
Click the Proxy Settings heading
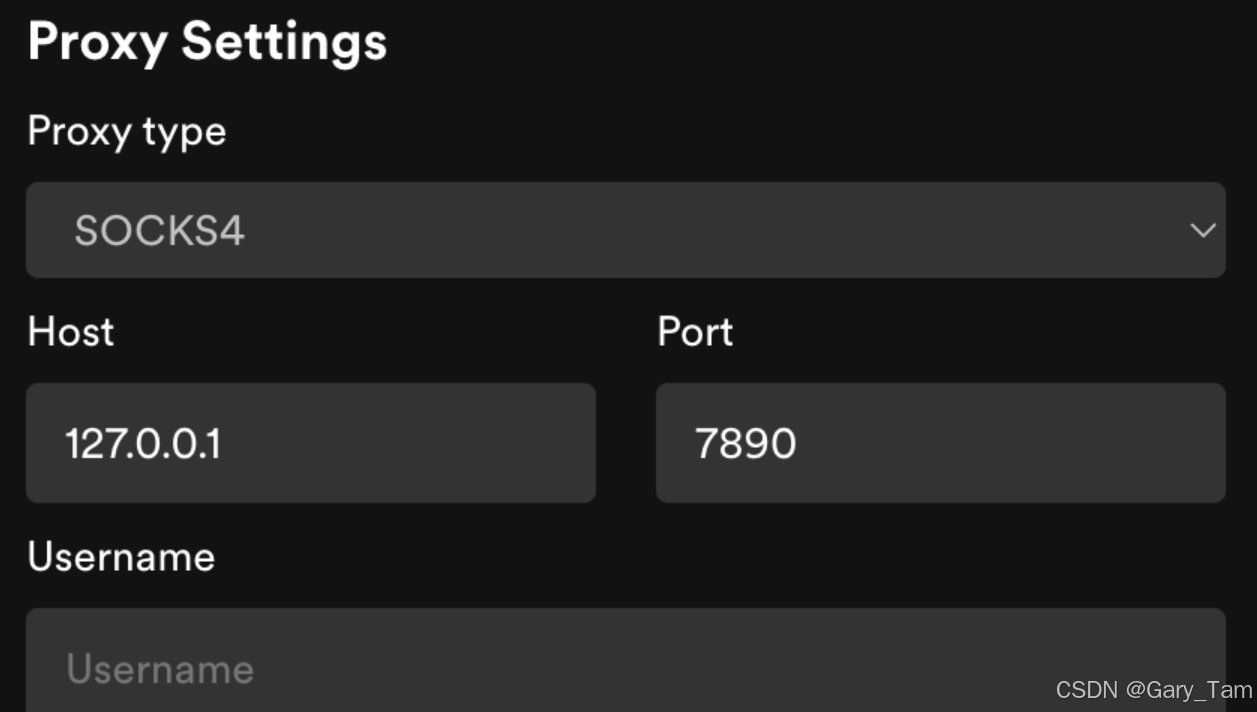point(207,42)
